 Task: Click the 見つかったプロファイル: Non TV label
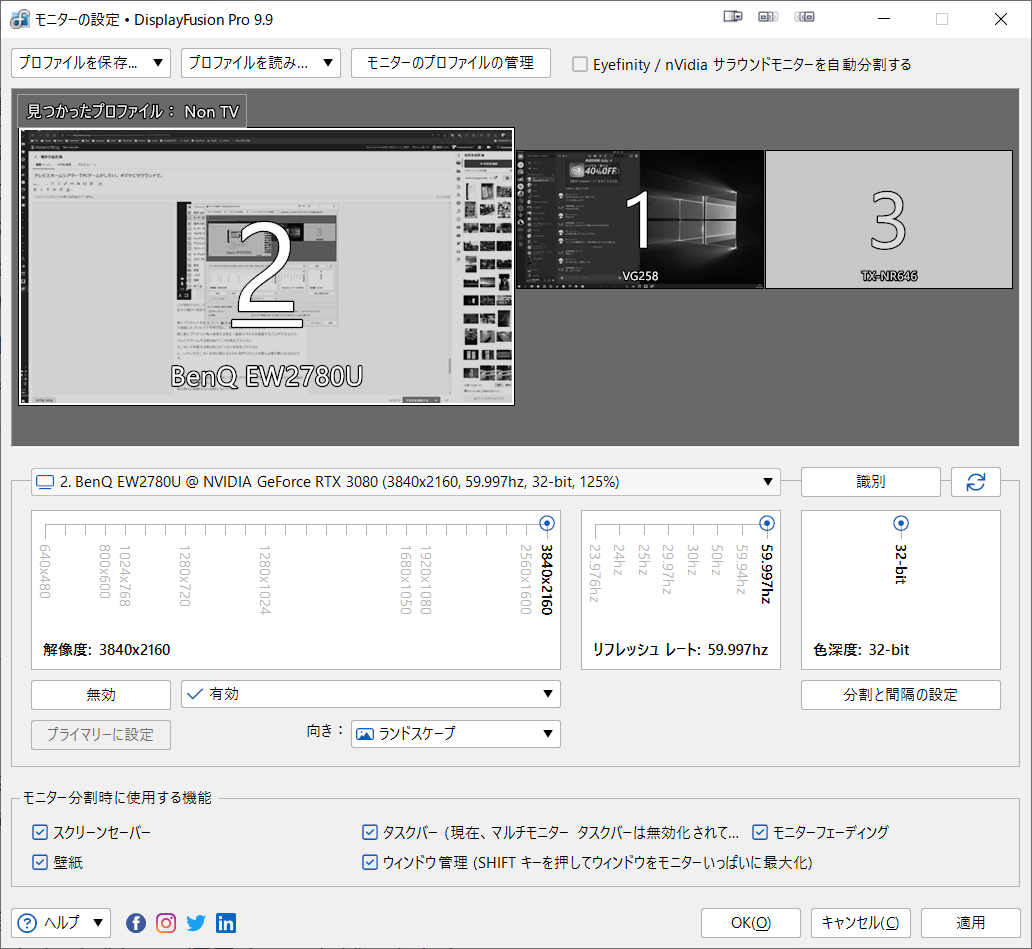point(132,112)
